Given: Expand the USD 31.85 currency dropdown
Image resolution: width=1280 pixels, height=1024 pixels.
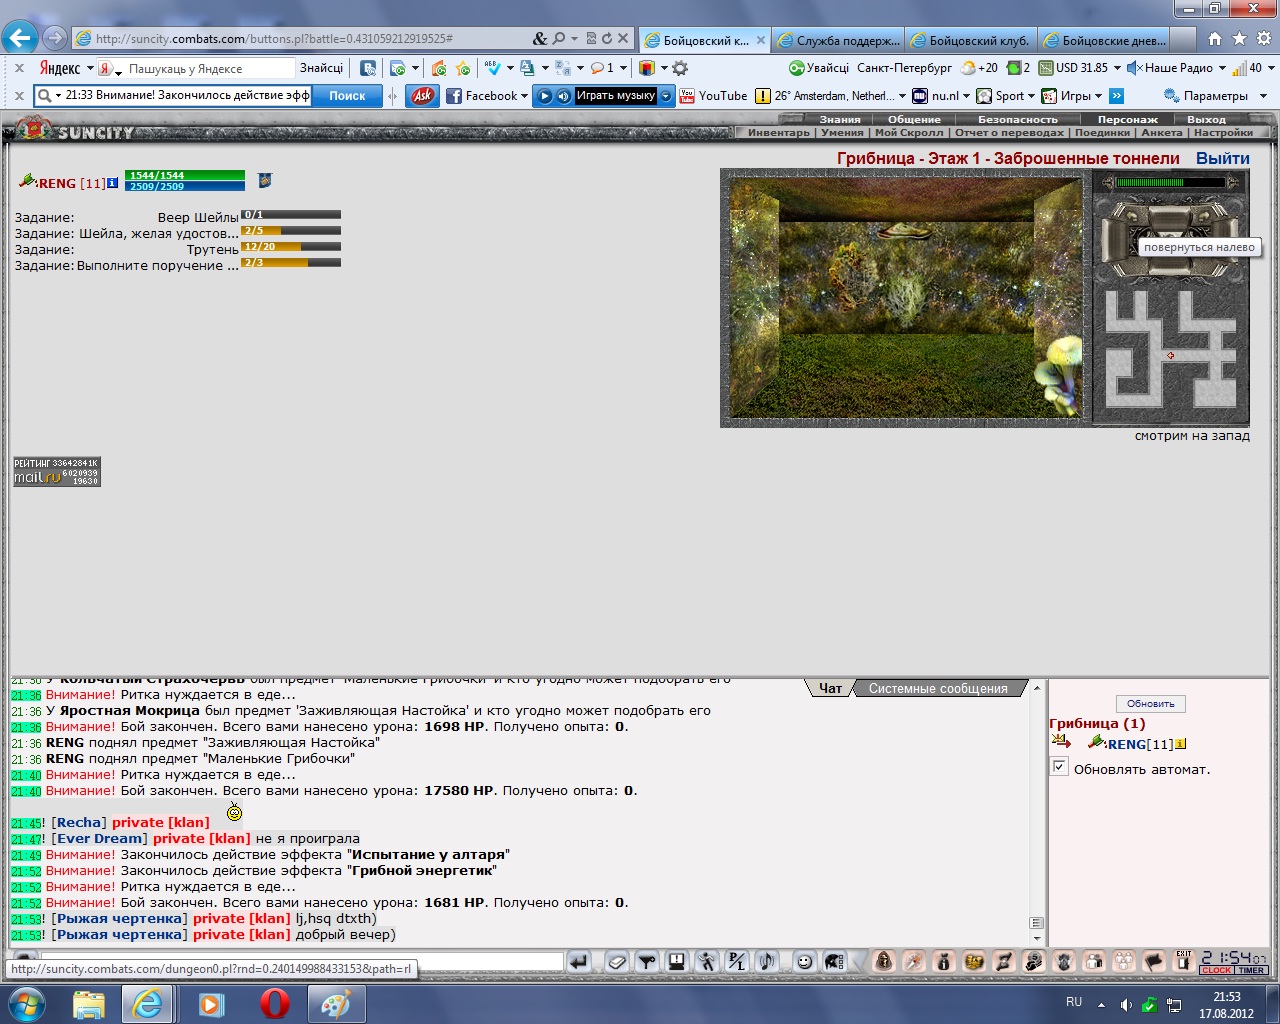Looking at the screenshot, I should coord(1117,68).
